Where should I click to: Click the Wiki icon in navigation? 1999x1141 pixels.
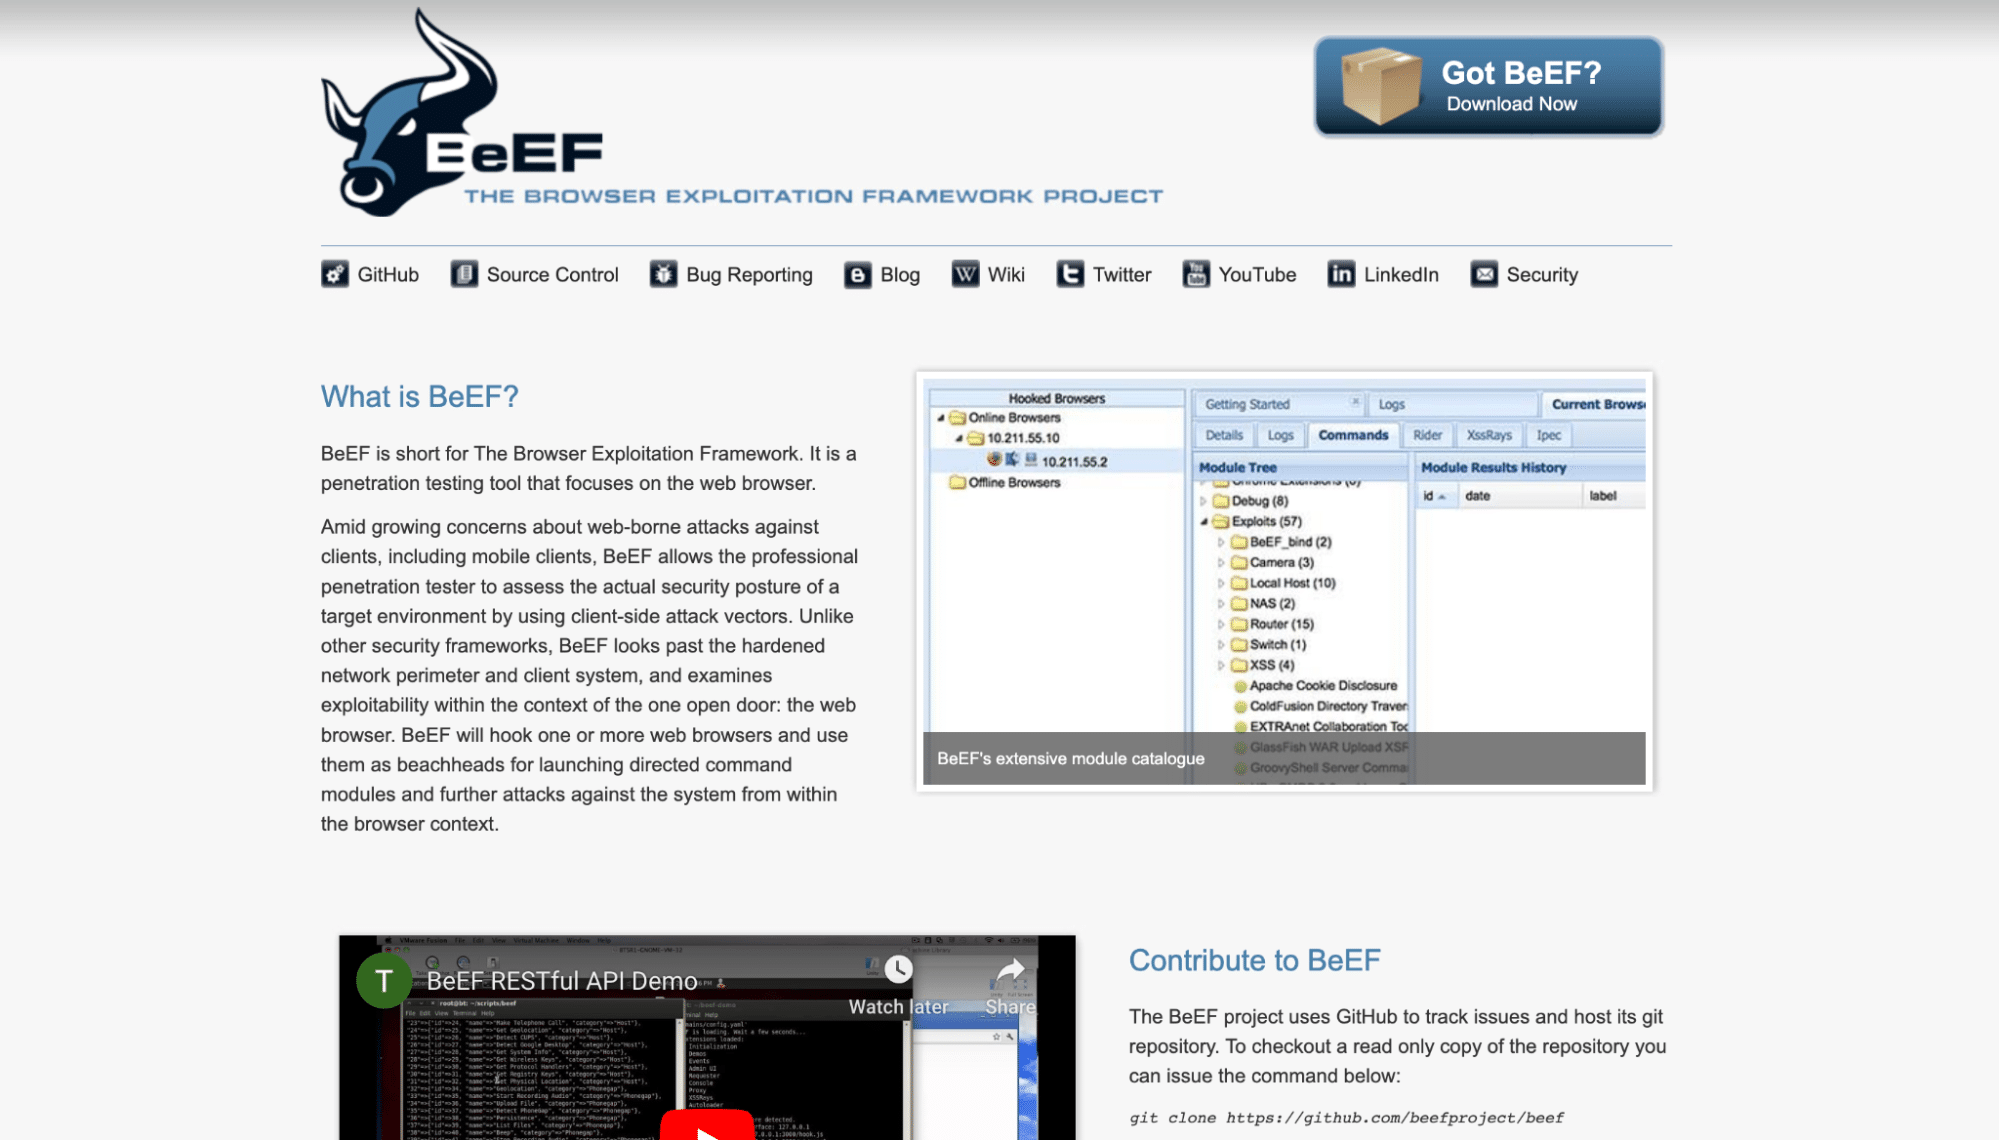coord(965,273)
